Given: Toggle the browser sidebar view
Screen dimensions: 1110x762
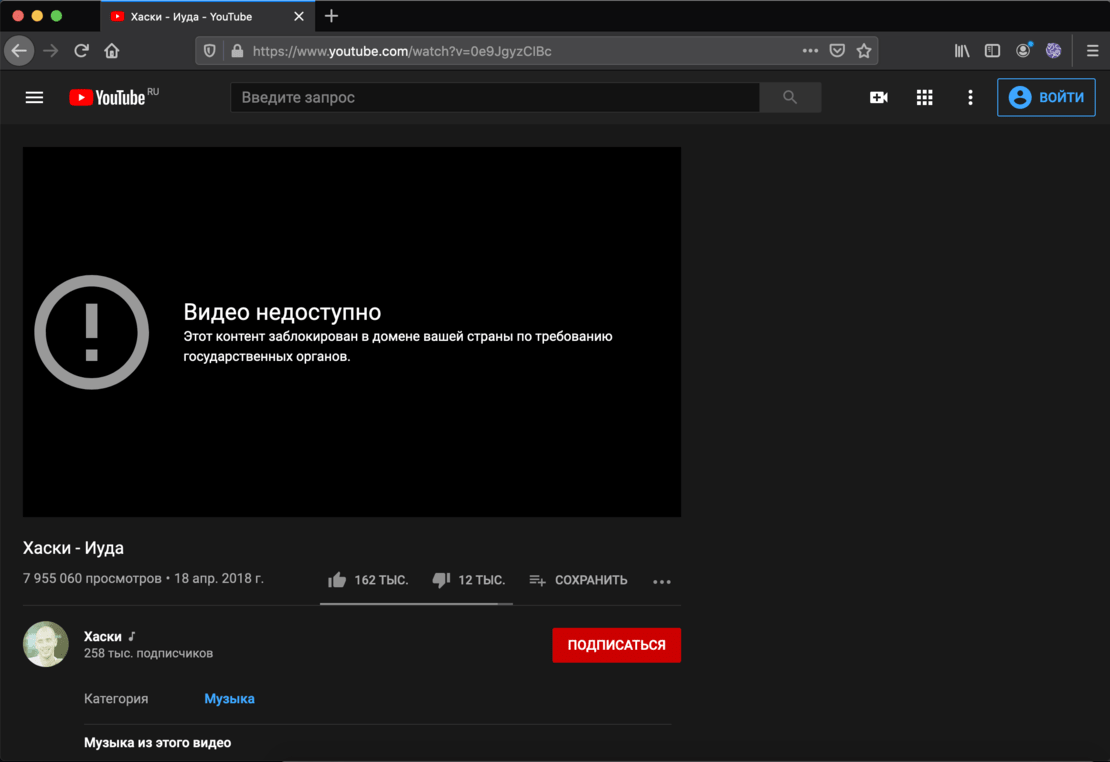Looking at the screenshot, I should point(992,51).
